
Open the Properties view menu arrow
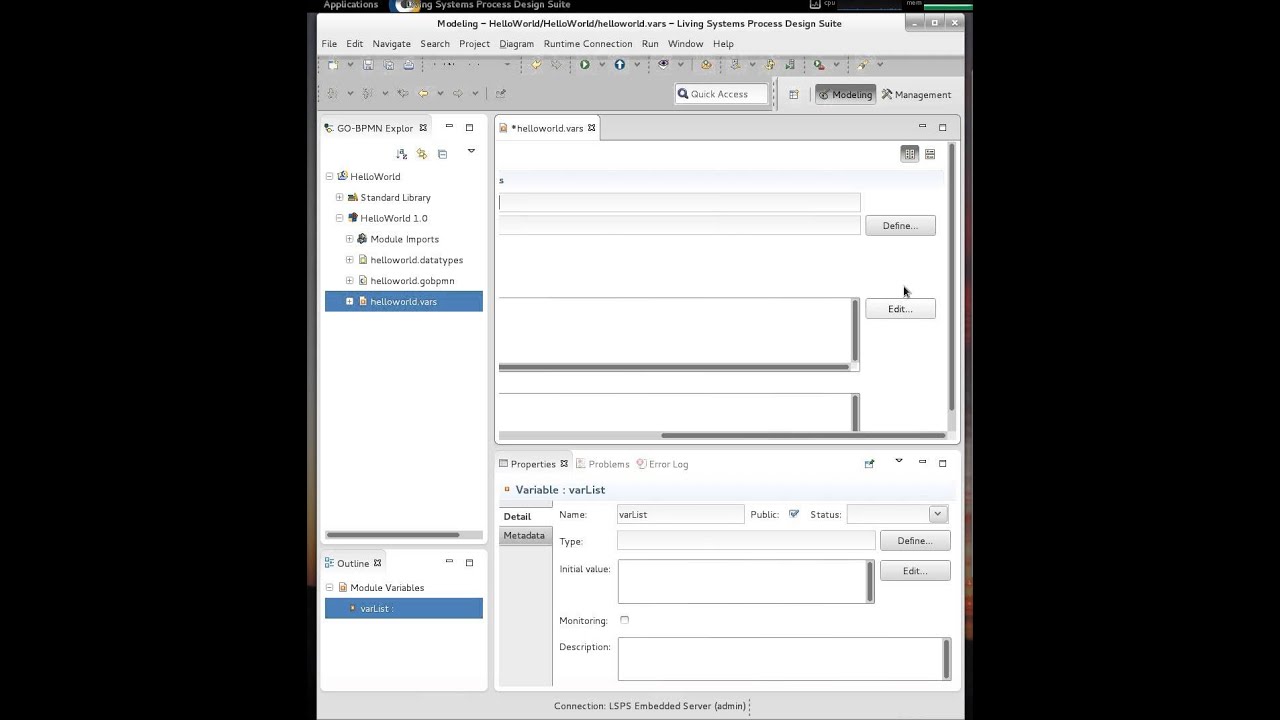pyautogui.click(x=898, y=461)
